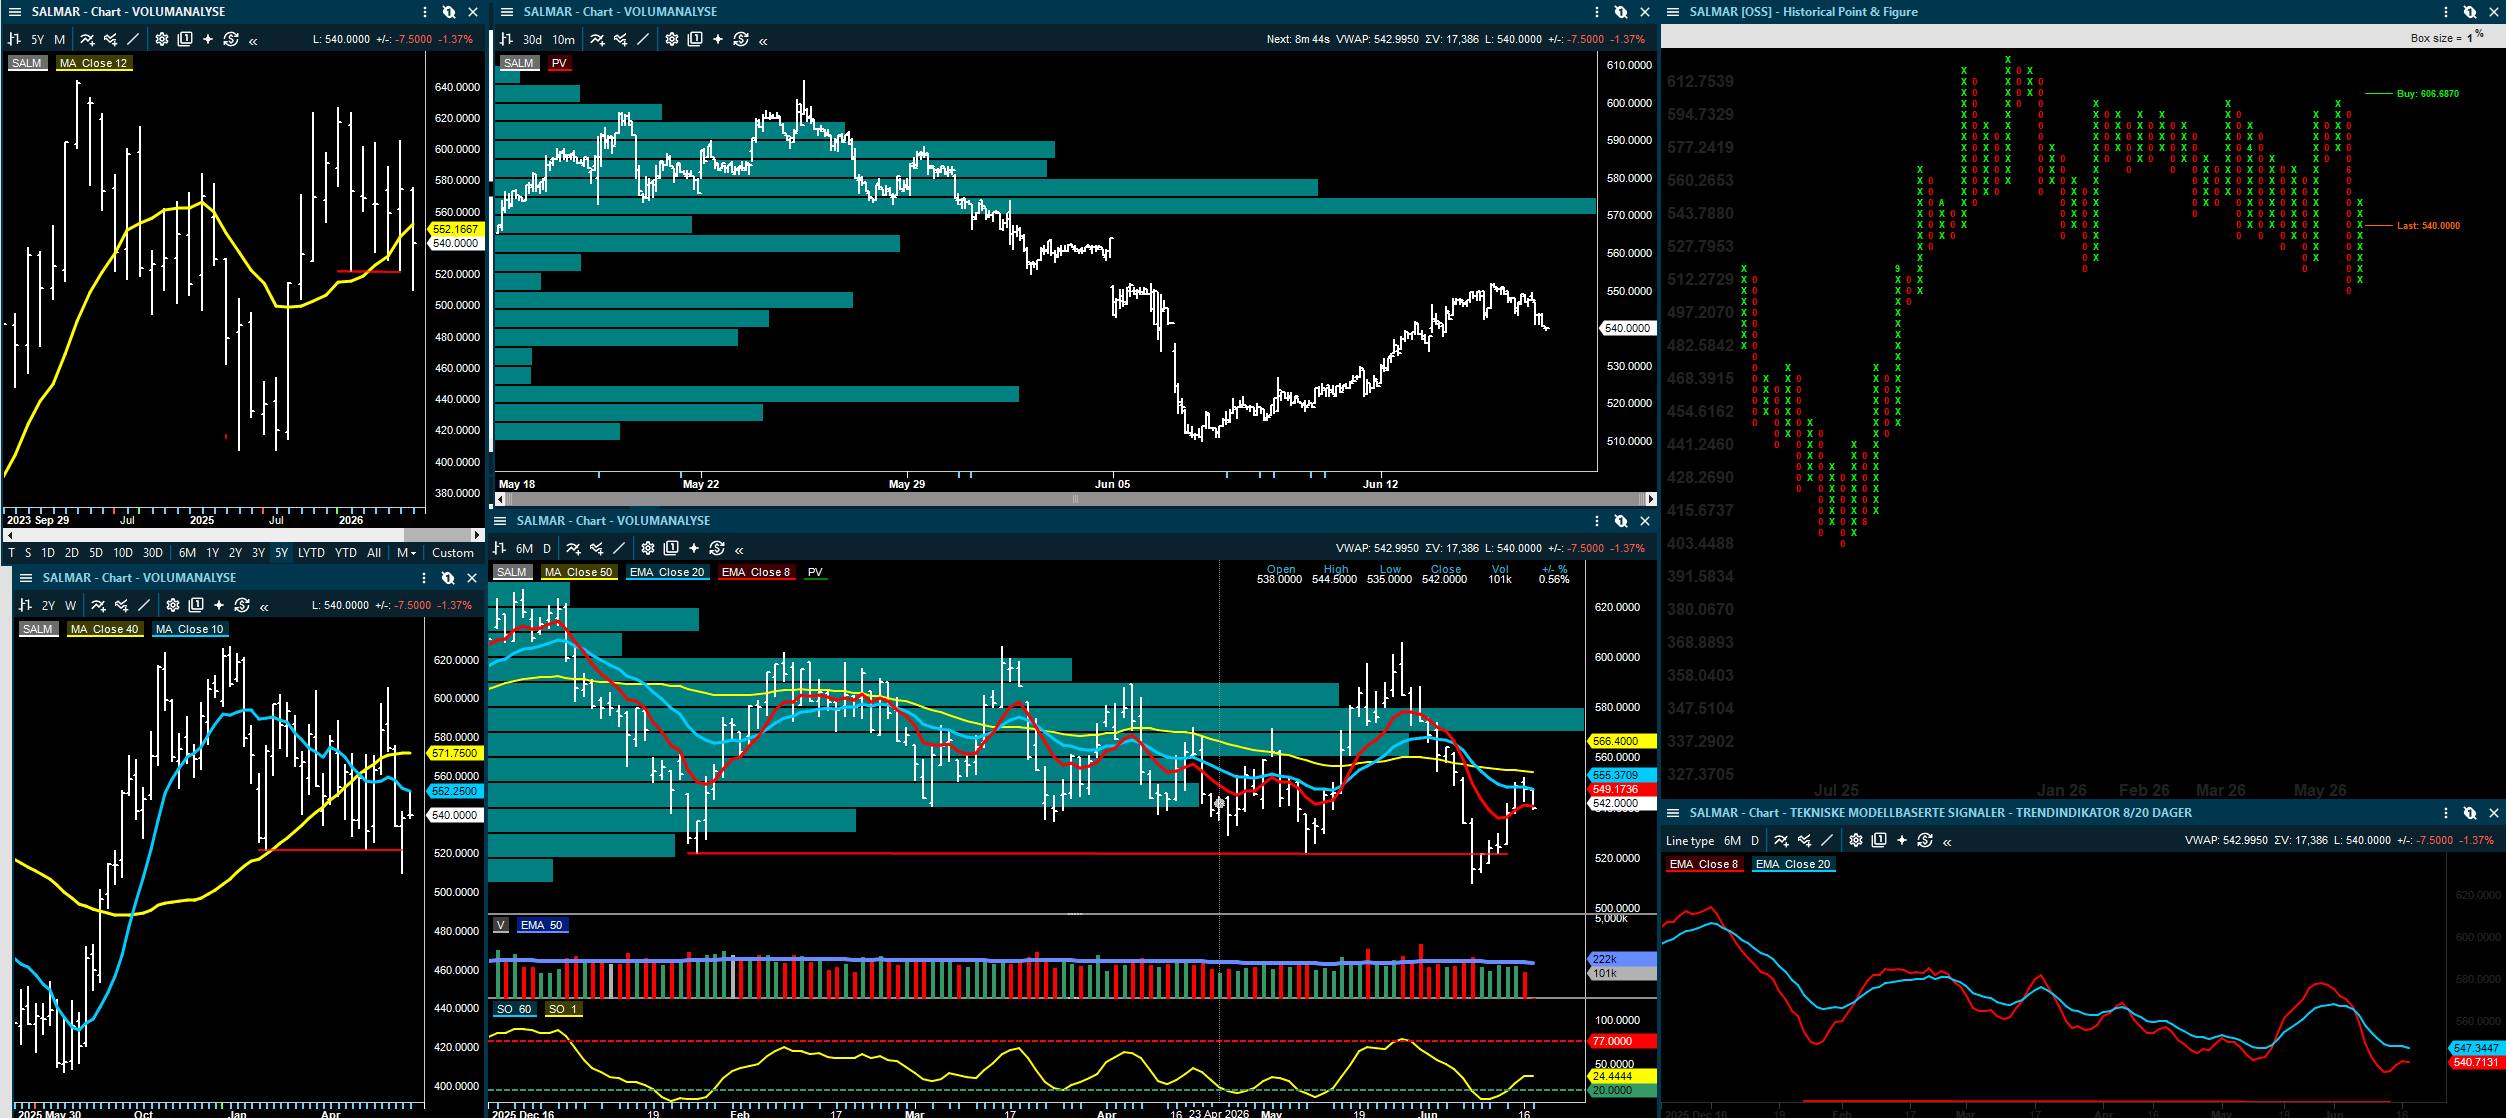Toggle EMA Close 8 label in the 6M daily chart
Viewport: 2506px width, 1118px height.
point(756,573)
